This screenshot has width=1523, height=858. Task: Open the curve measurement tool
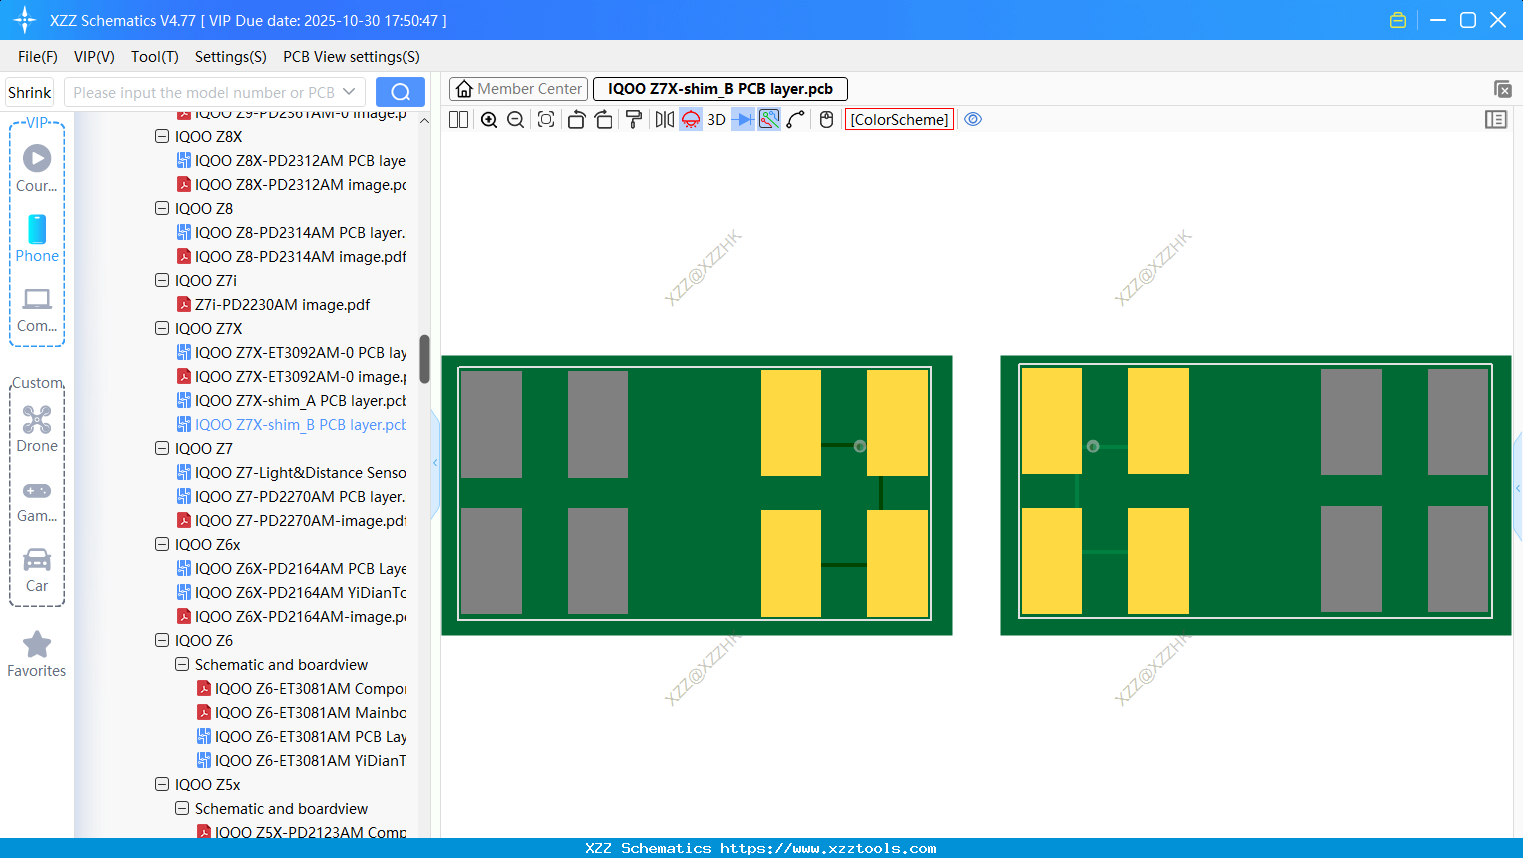[x=794, y=119]
